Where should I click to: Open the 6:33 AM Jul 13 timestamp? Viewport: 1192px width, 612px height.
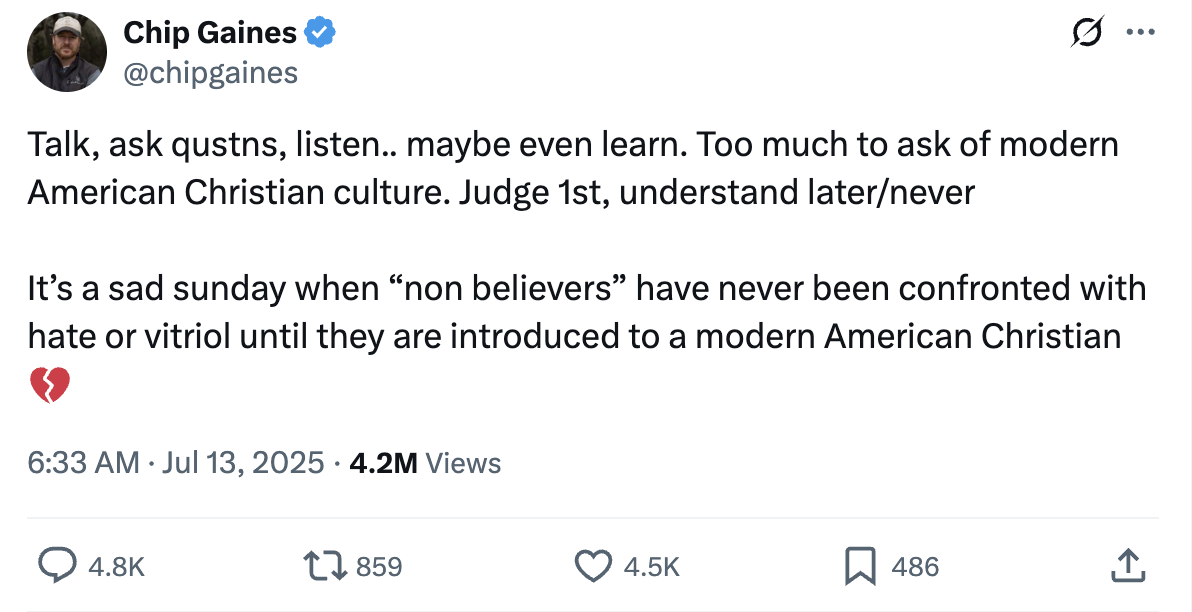click(176, 463)
